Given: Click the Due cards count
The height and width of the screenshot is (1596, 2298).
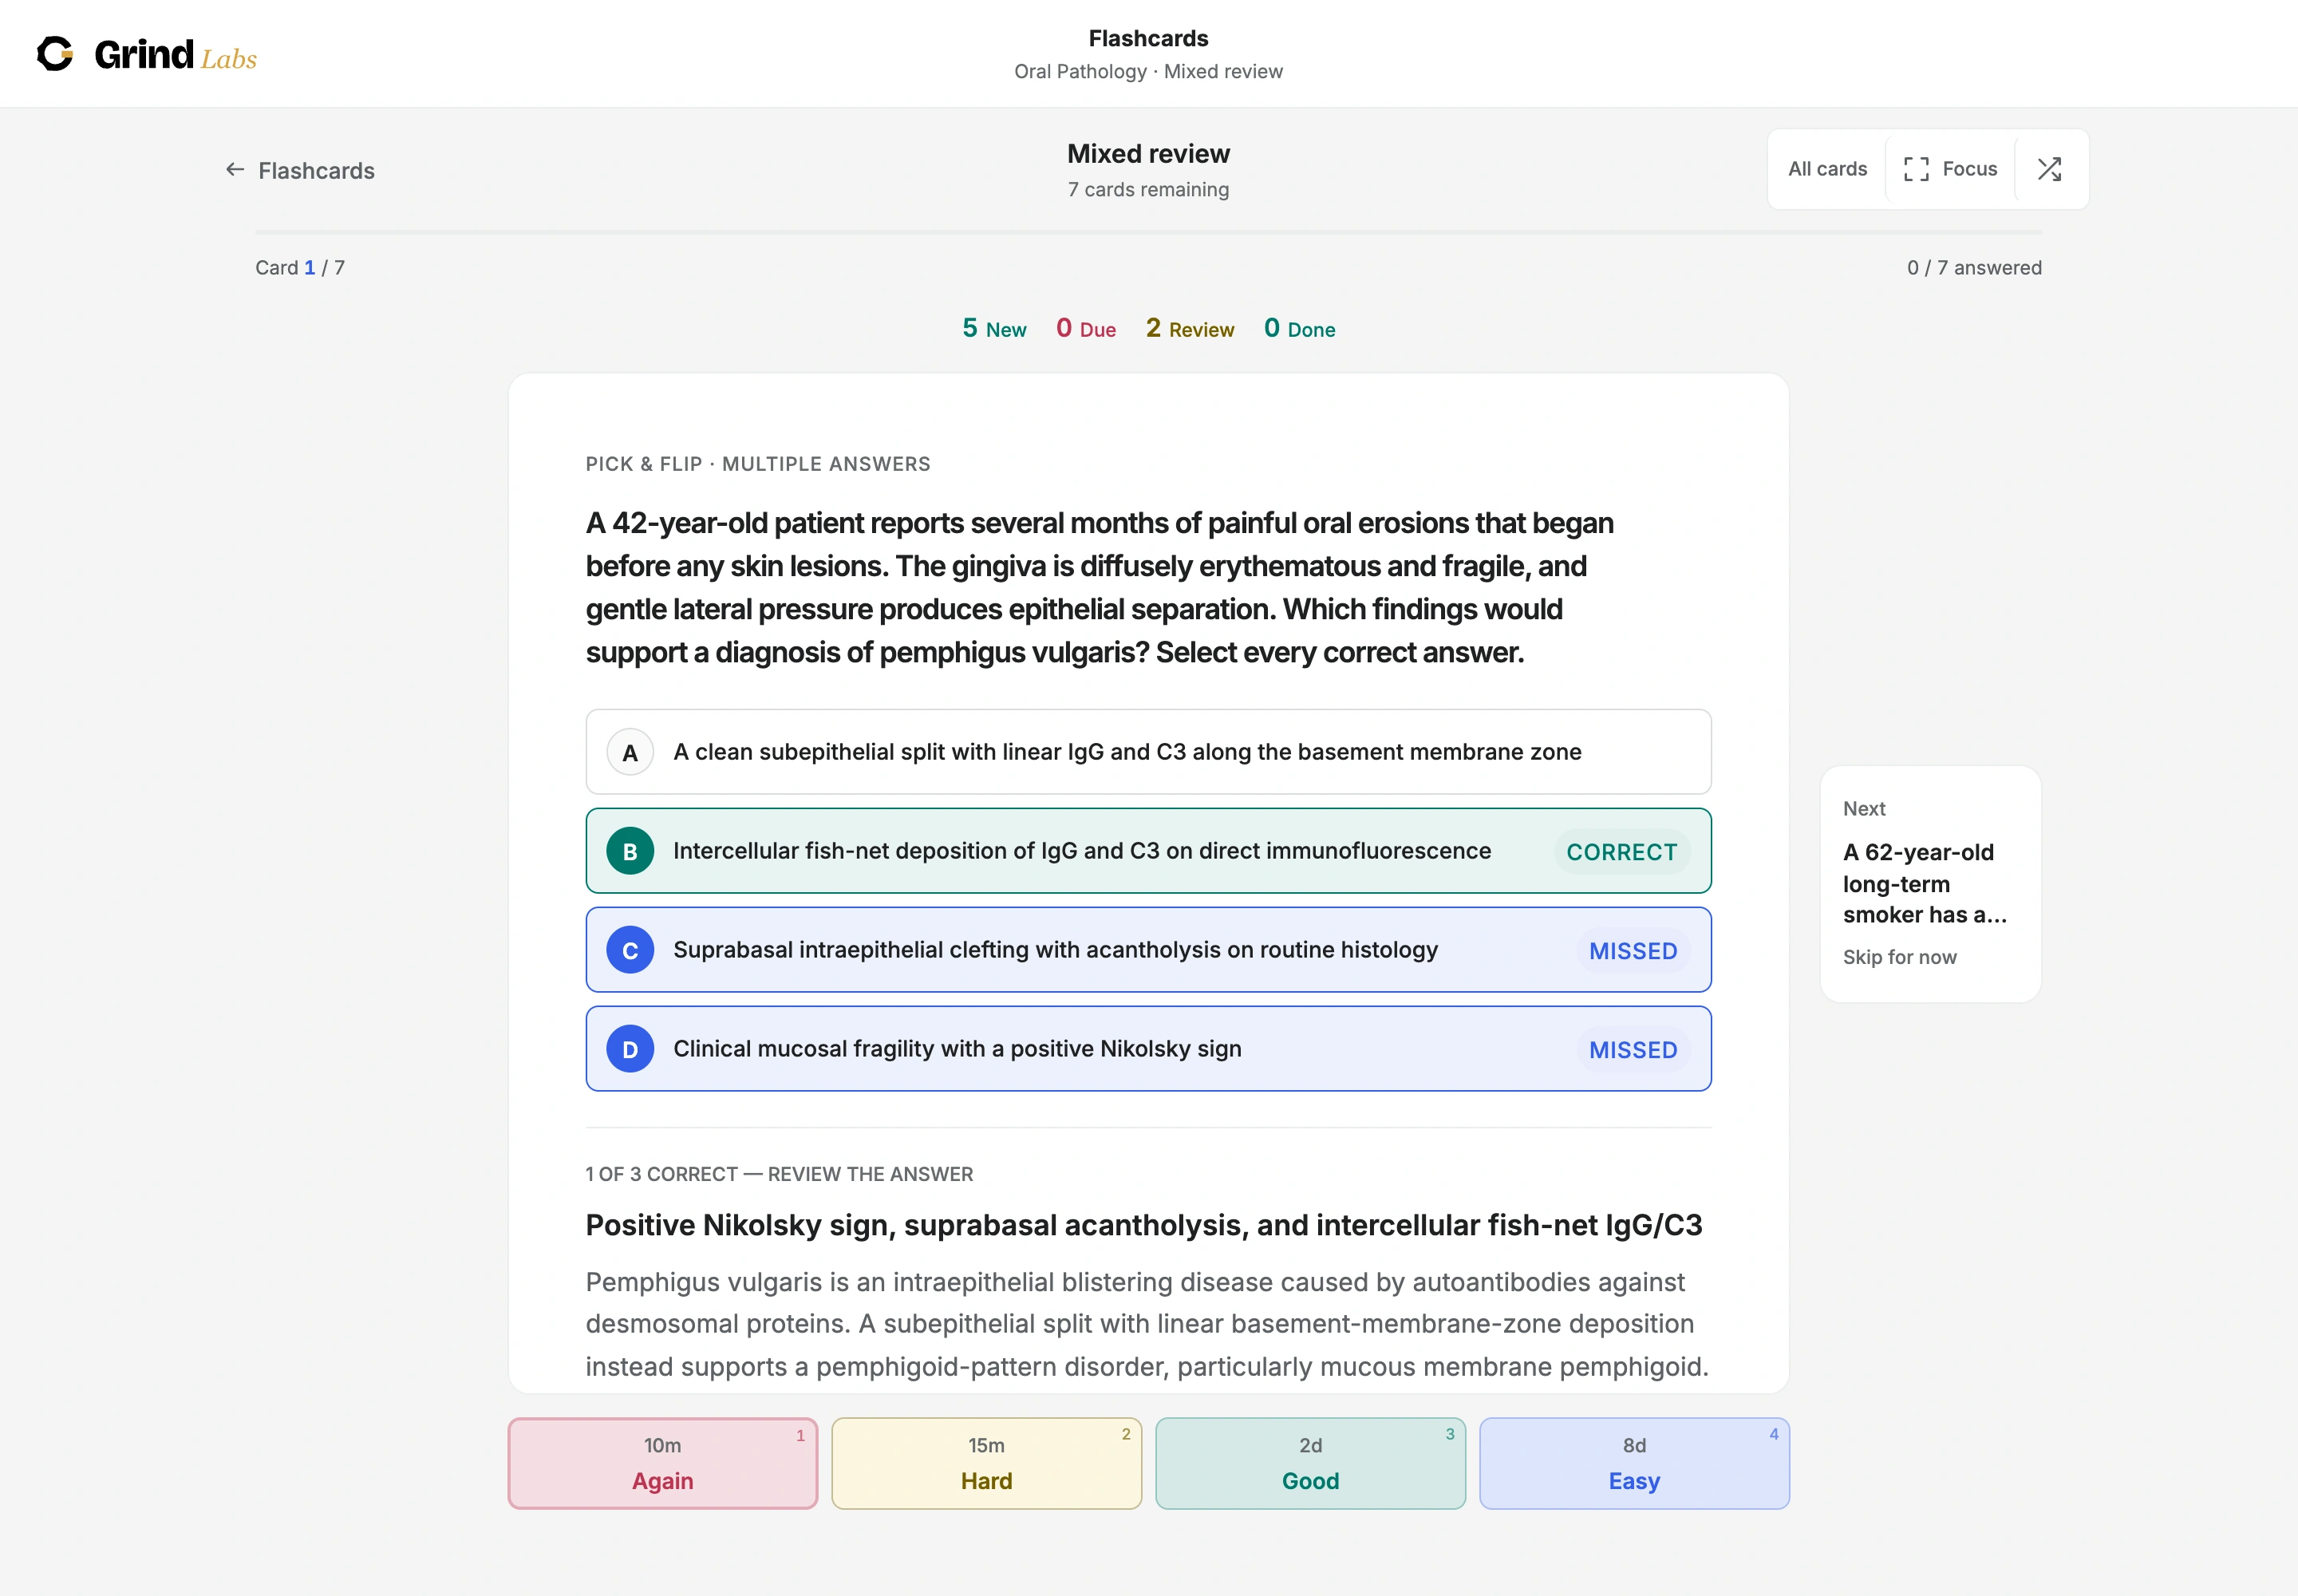Looking at the screenshot, I should (1085, 328).
